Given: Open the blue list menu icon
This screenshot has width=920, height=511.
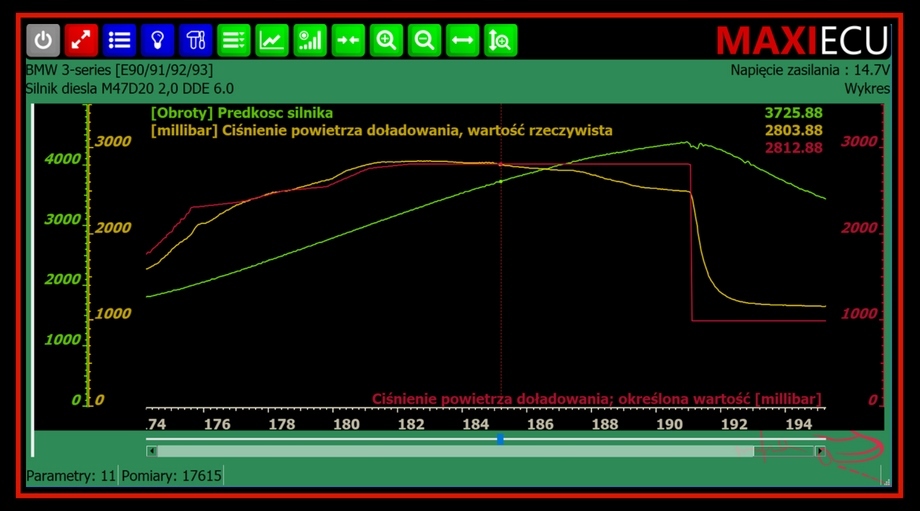Looking at the screenshot, I should pos(119,40).
